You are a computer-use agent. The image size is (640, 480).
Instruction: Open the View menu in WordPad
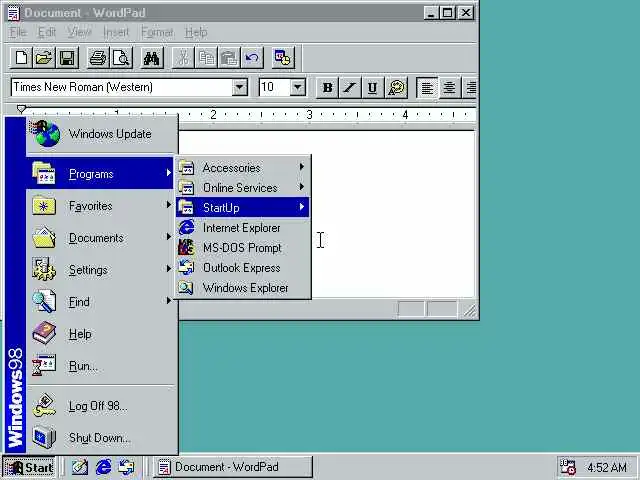tap(79, 32)
